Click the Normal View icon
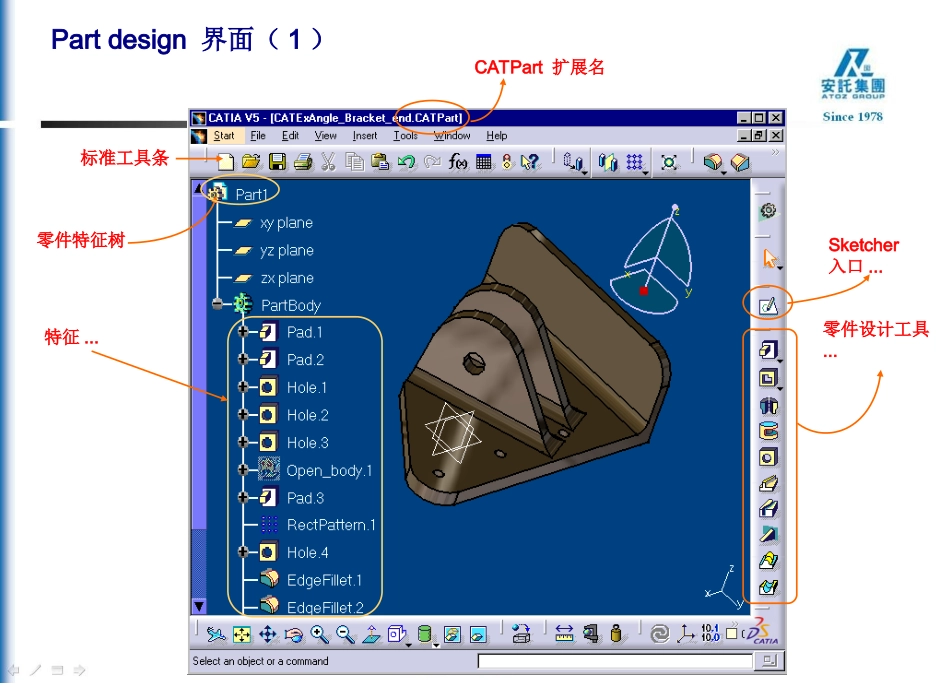Screen dimensions: 950x687 click(371, 634)
